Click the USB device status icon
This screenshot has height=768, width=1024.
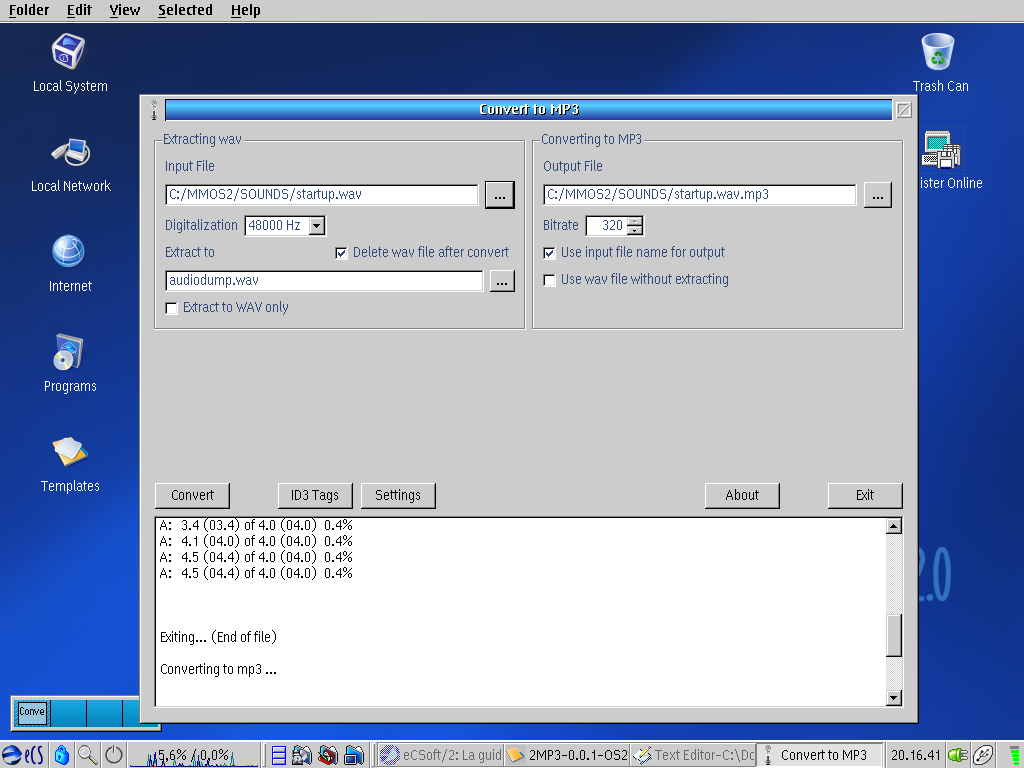(983, 756)
